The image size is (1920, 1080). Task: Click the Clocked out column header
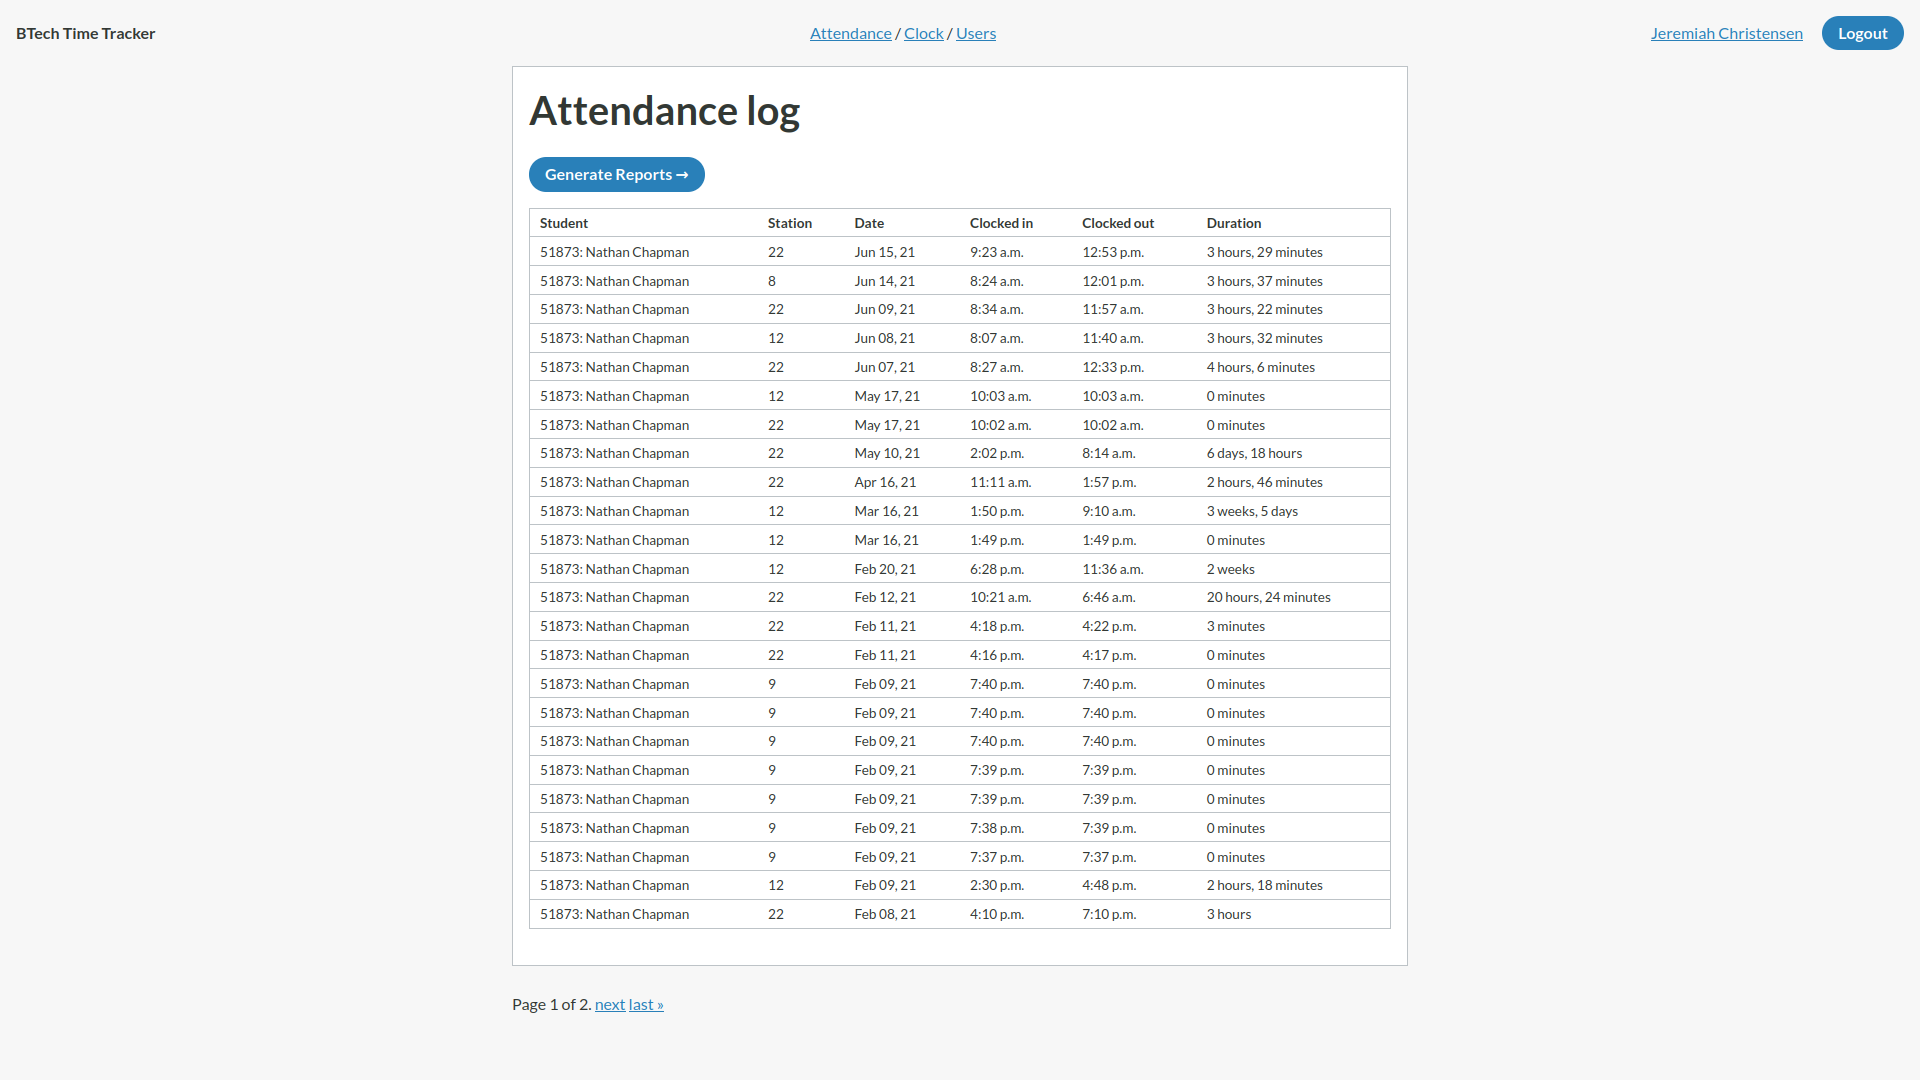point(1117,223)
